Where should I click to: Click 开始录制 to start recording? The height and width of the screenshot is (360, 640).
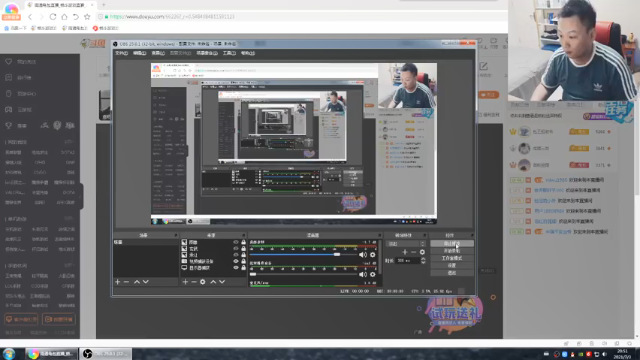coord(452,251)
